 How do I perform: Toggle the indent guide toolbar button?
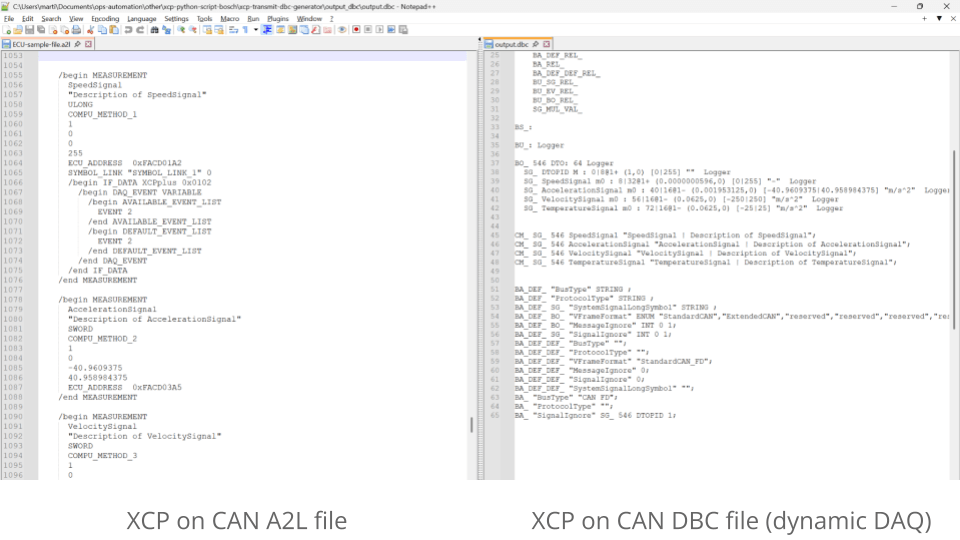[x=267, y=29]
